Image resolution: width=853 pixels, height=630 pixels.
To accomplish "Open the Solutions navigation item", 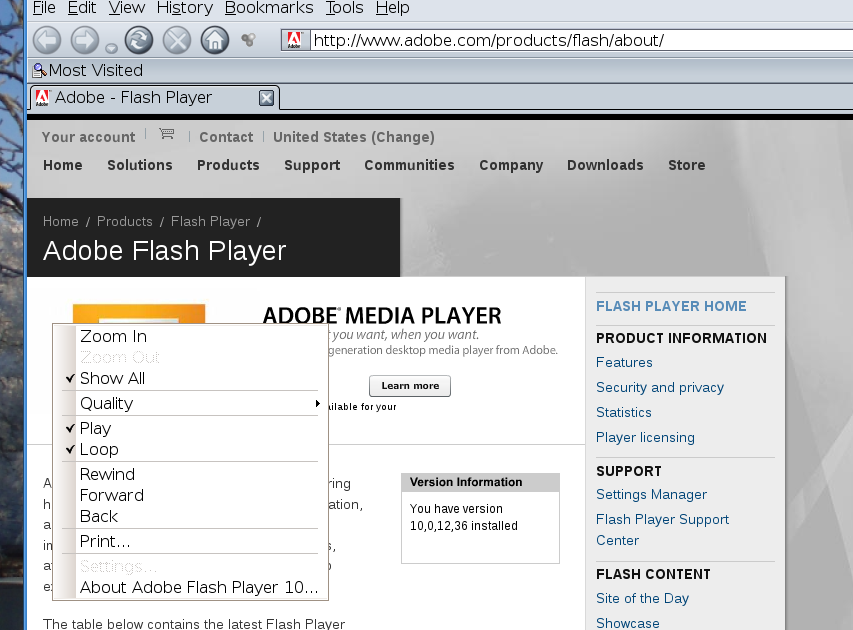I will [x=140, y=165].
